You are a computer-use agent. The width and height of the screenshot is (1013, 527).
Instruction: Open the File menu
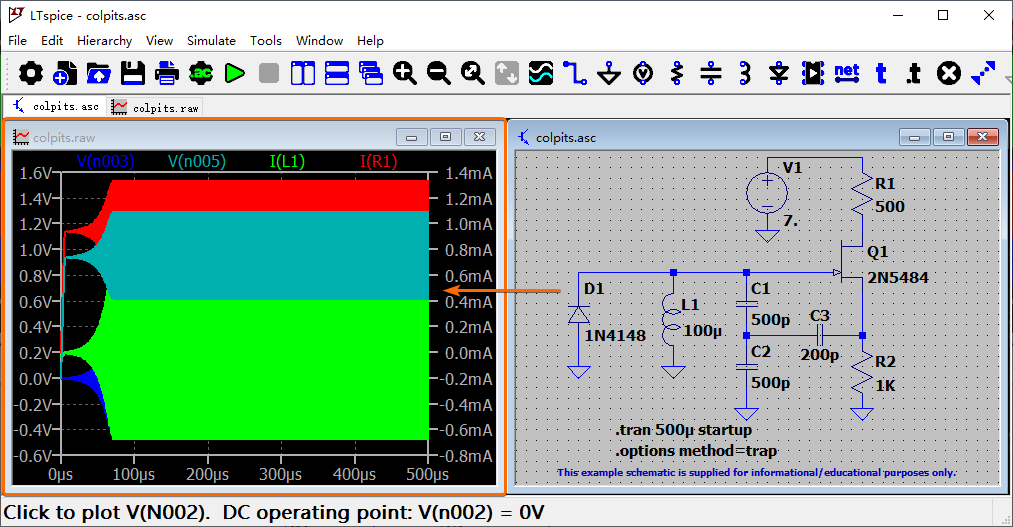point(17,41)
